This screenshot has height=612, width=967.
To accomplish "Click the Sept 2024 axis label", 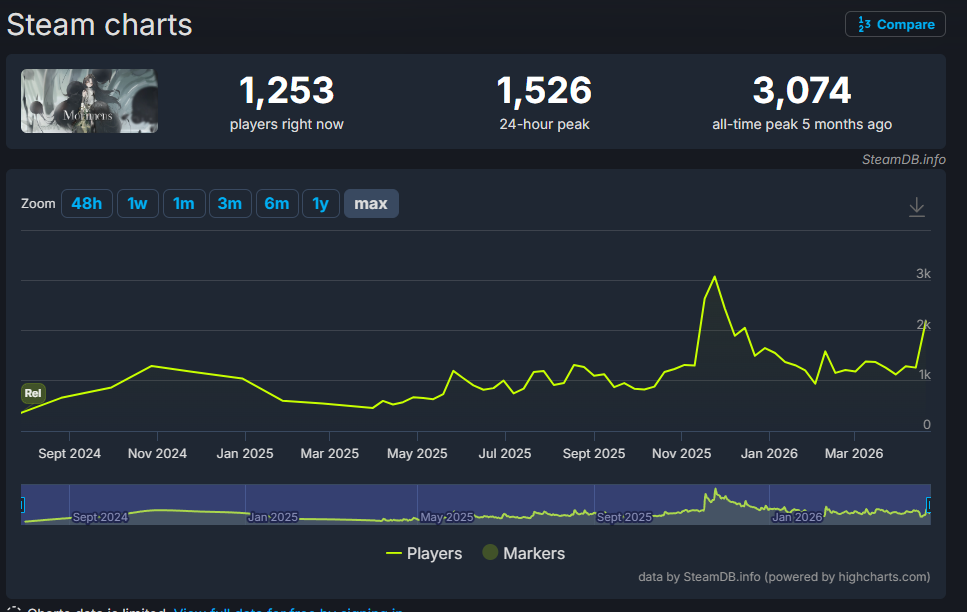I will tap(70, 453).
